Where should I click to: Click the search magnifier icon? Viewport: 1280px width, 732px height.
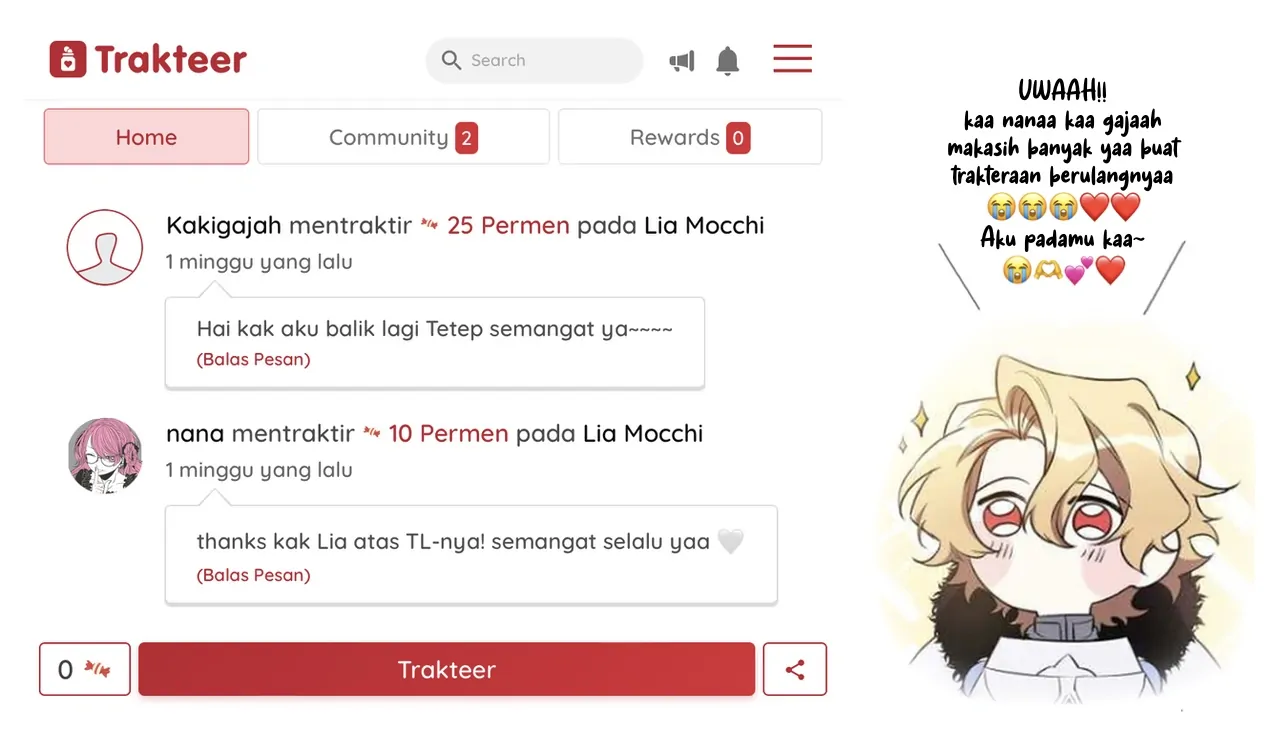(451, 60)
